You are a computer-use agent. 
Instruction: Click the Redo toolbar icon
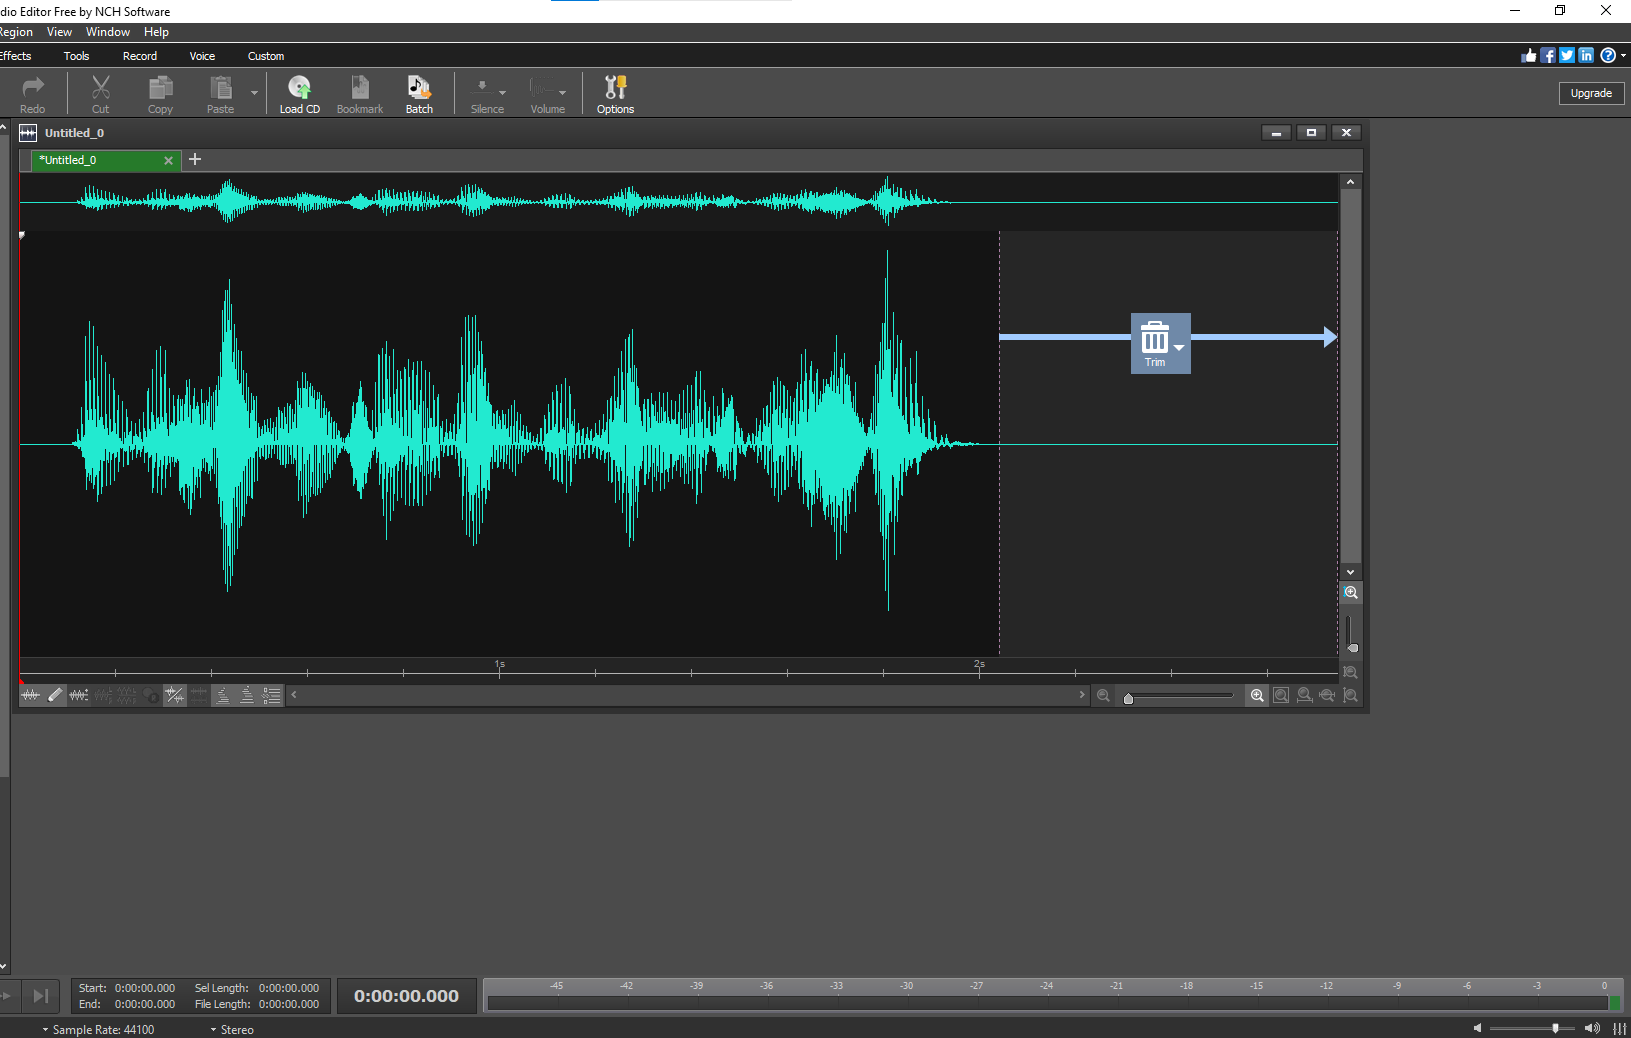[x=33, y=94]
